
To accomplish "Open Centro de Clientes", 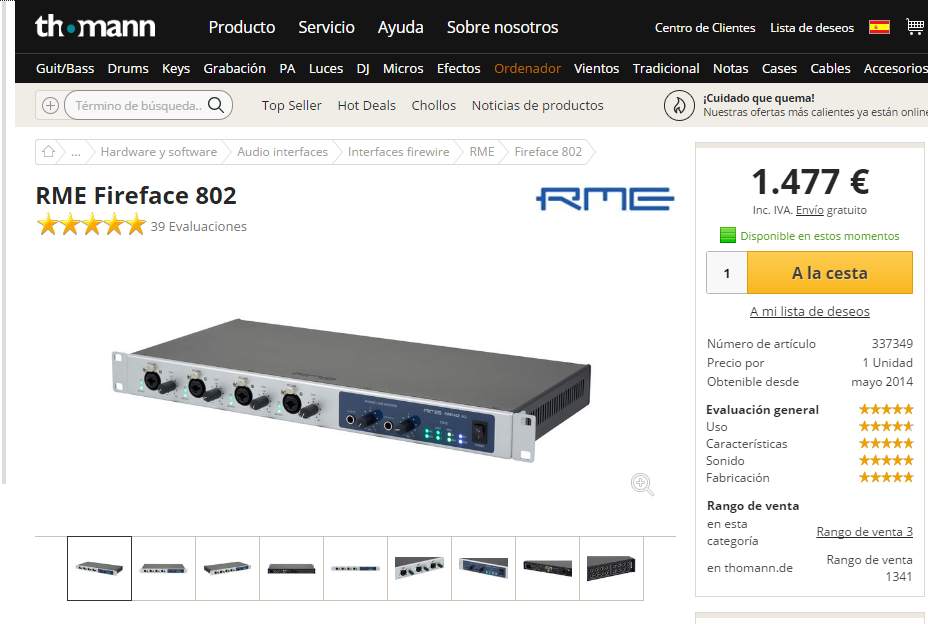I will 704,28.
